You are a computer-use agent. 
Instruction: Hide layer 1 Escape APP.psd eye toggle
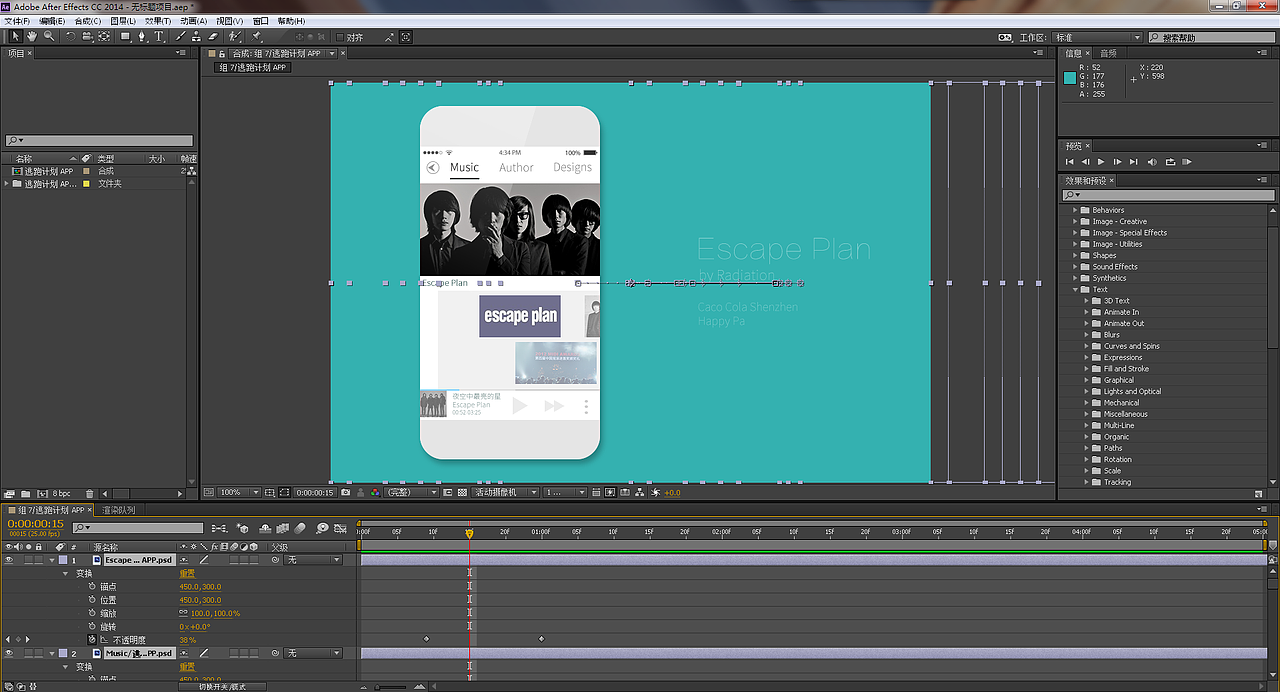tap(9, 560)
